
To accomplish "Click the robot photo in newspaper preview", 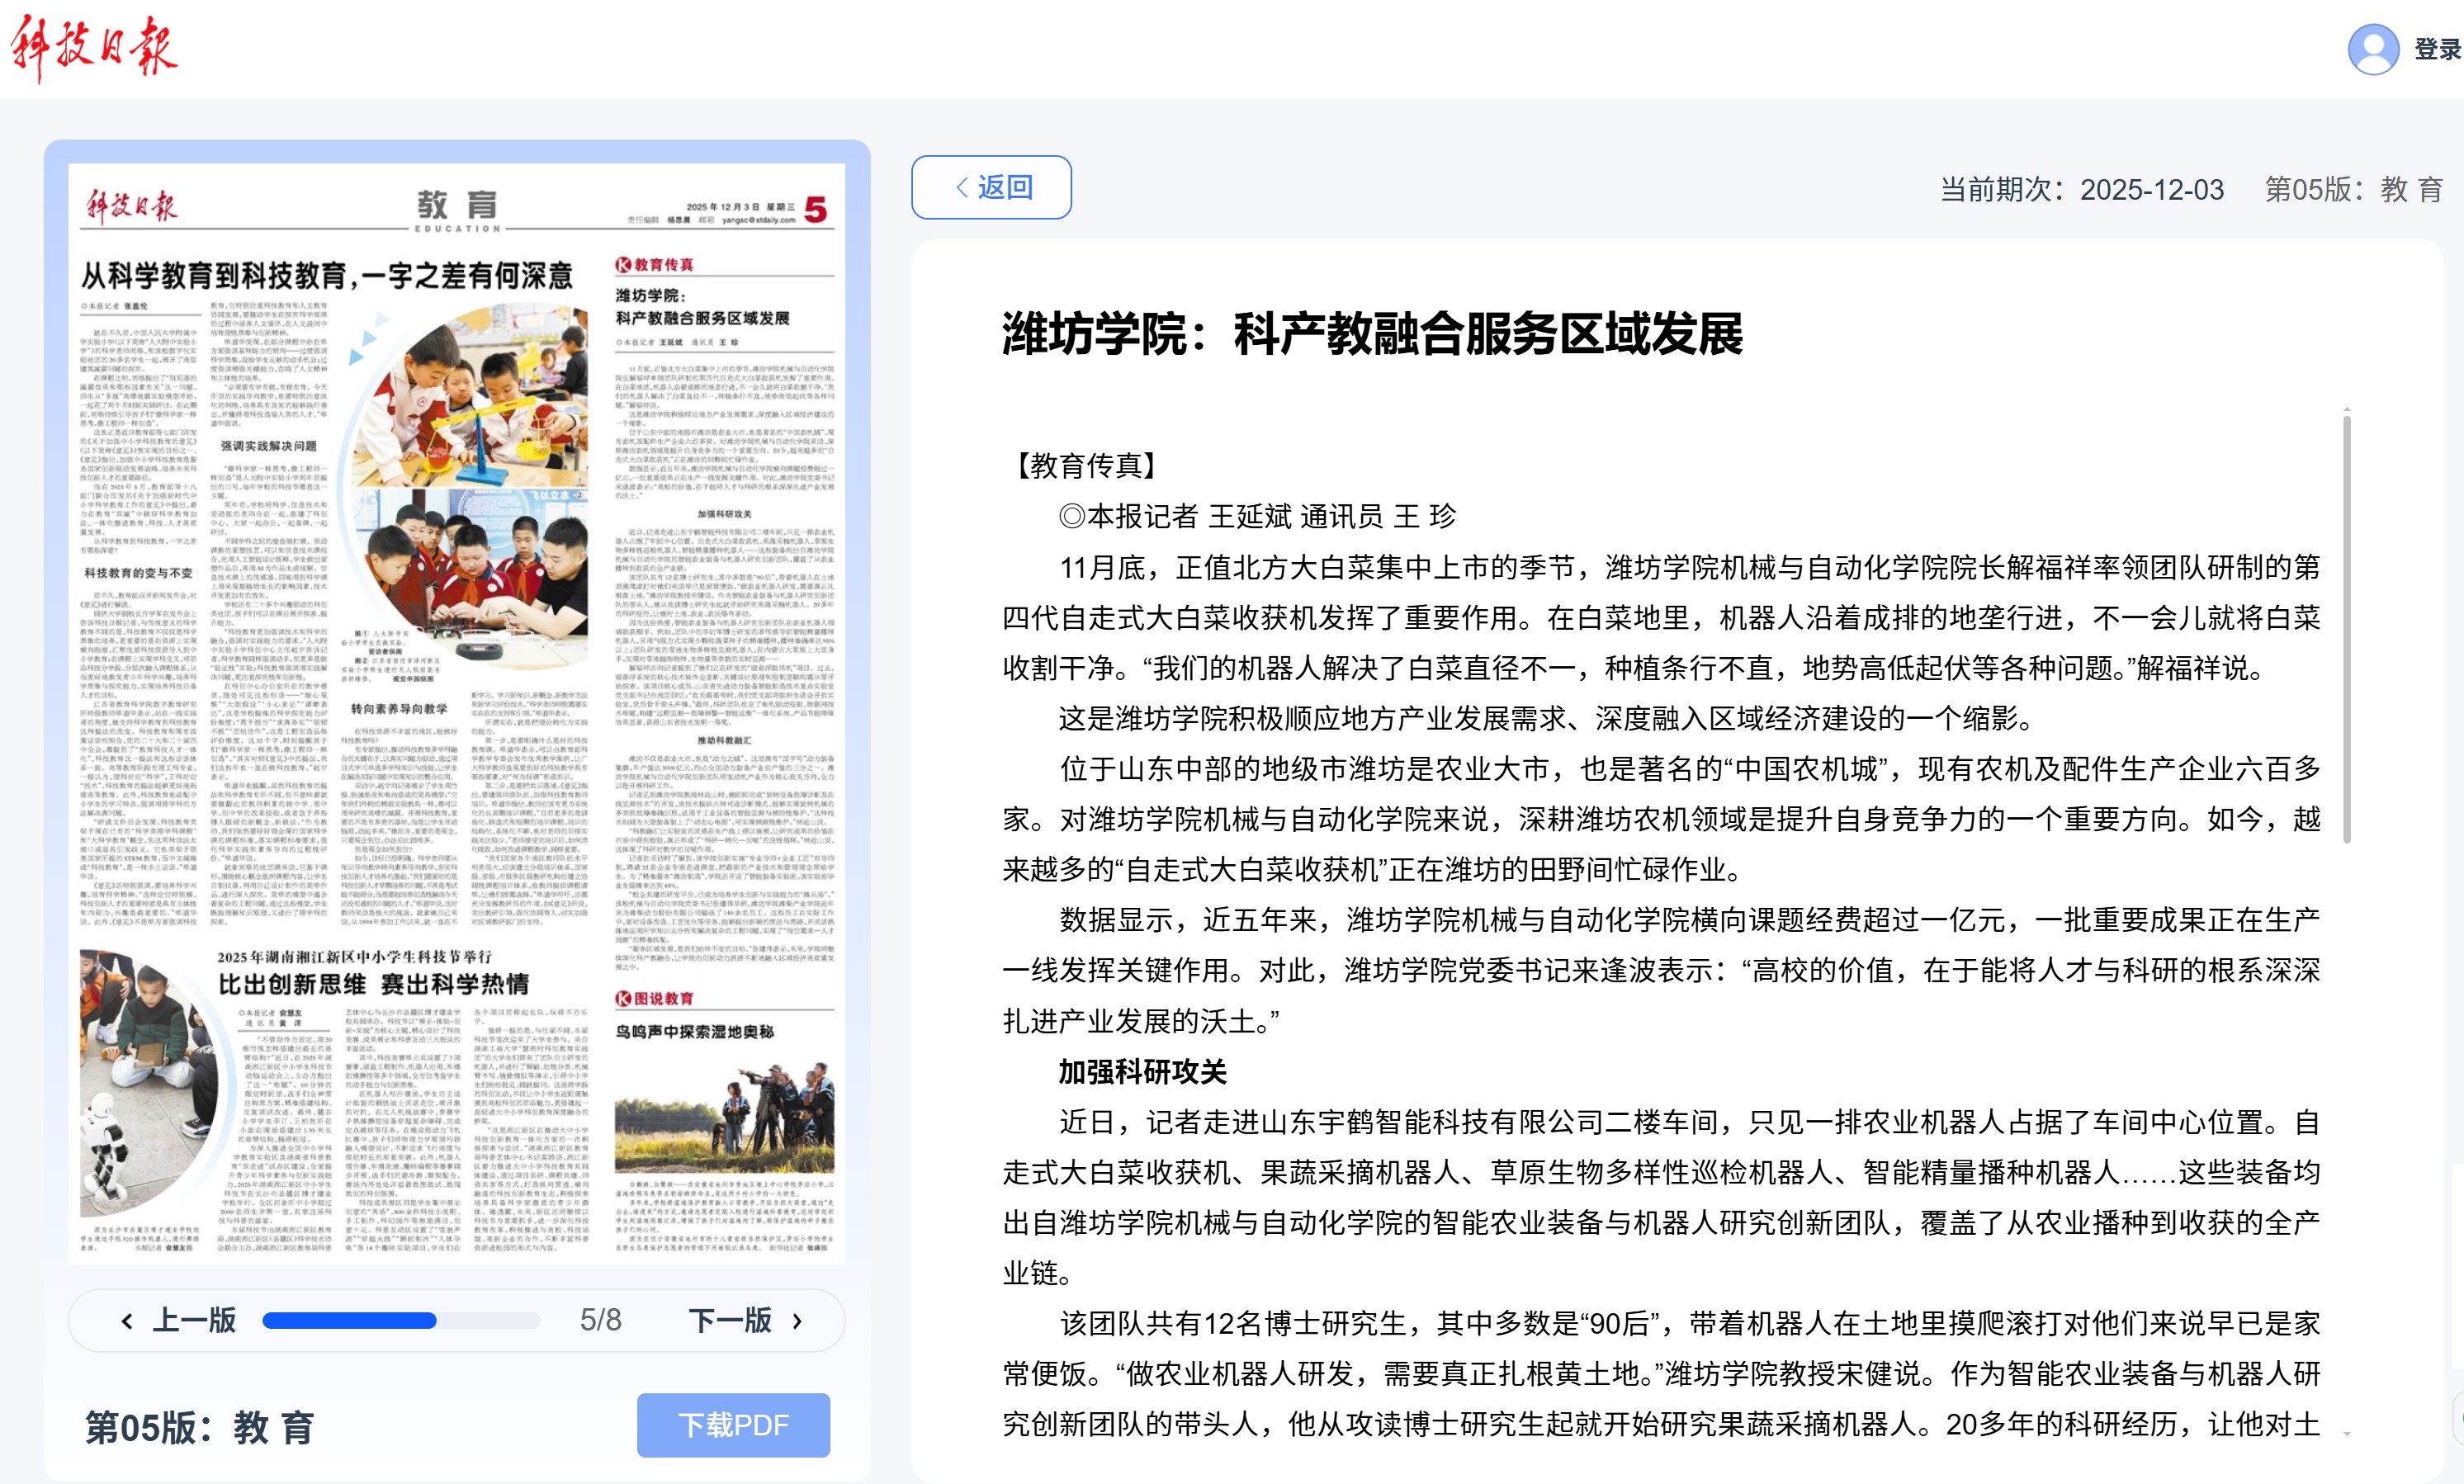I will [147, 1083].
